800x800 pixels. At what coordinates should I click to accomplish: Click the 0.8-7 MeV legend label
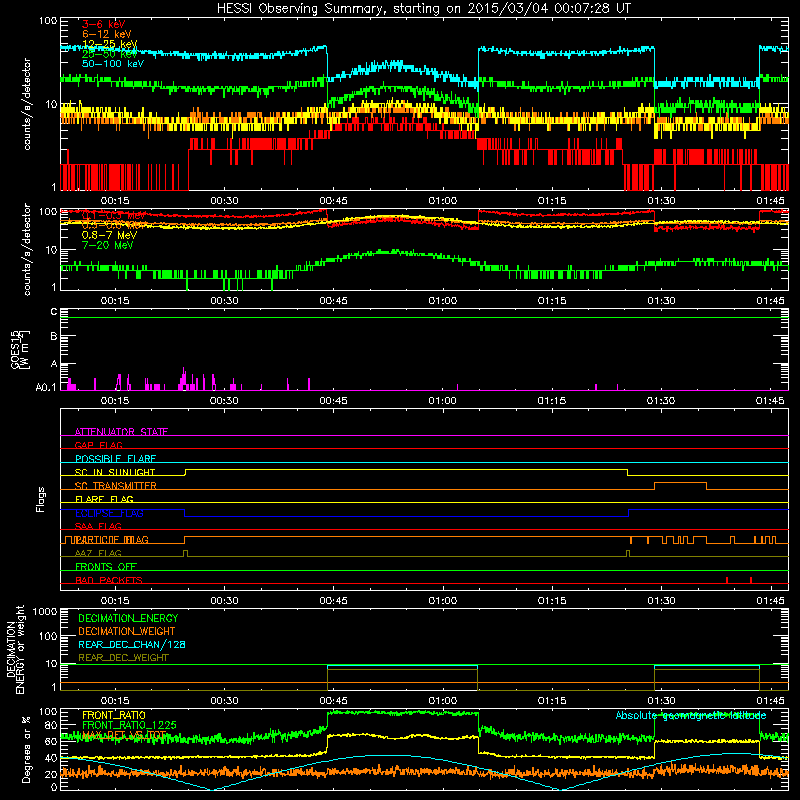click(110, 235)
